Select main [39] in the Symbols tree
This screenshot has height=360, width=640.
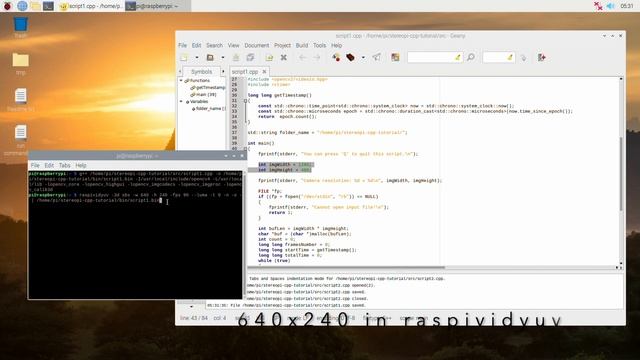tap(203, 94)
